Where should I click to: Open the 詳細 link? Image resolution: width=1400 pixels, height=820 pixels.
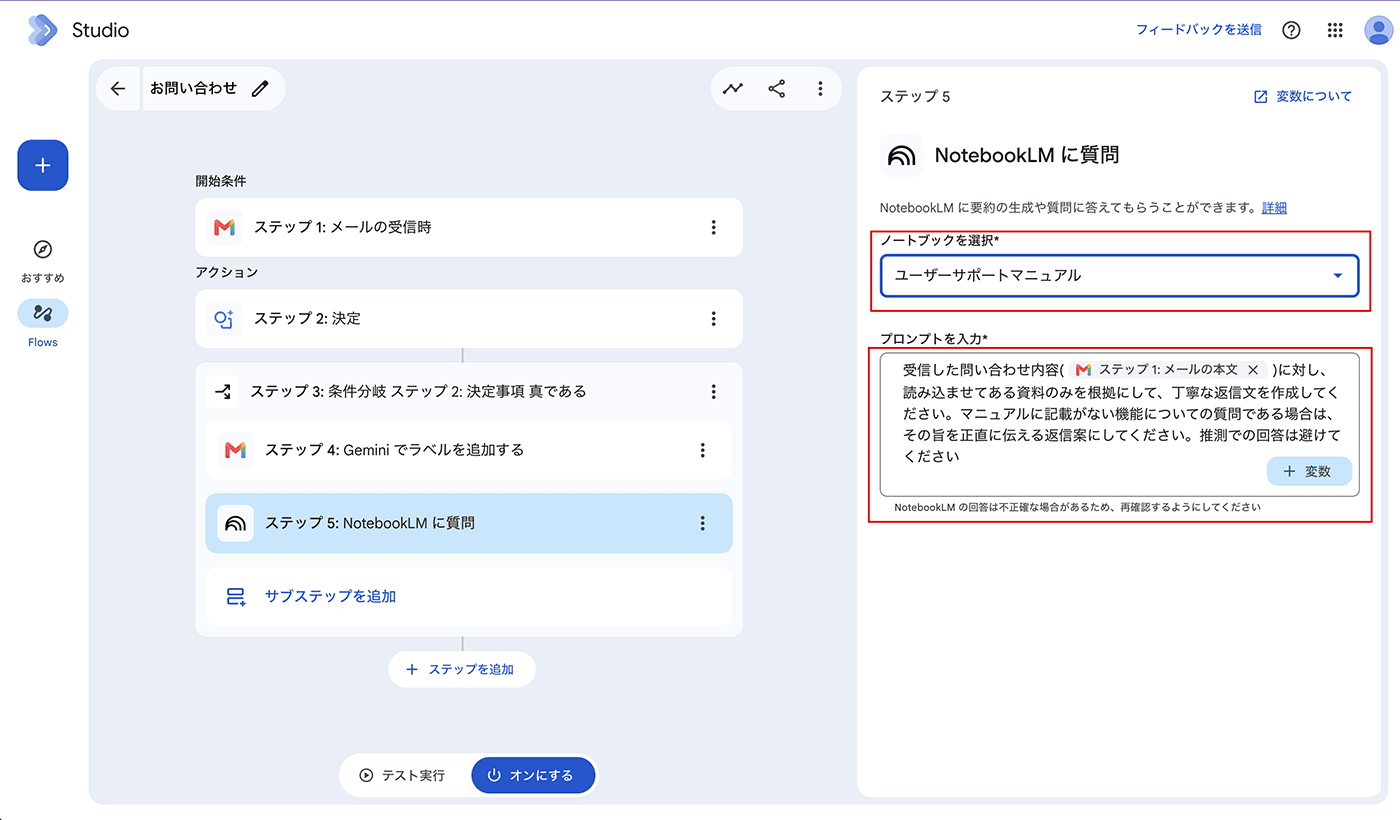click(1274, 208)
